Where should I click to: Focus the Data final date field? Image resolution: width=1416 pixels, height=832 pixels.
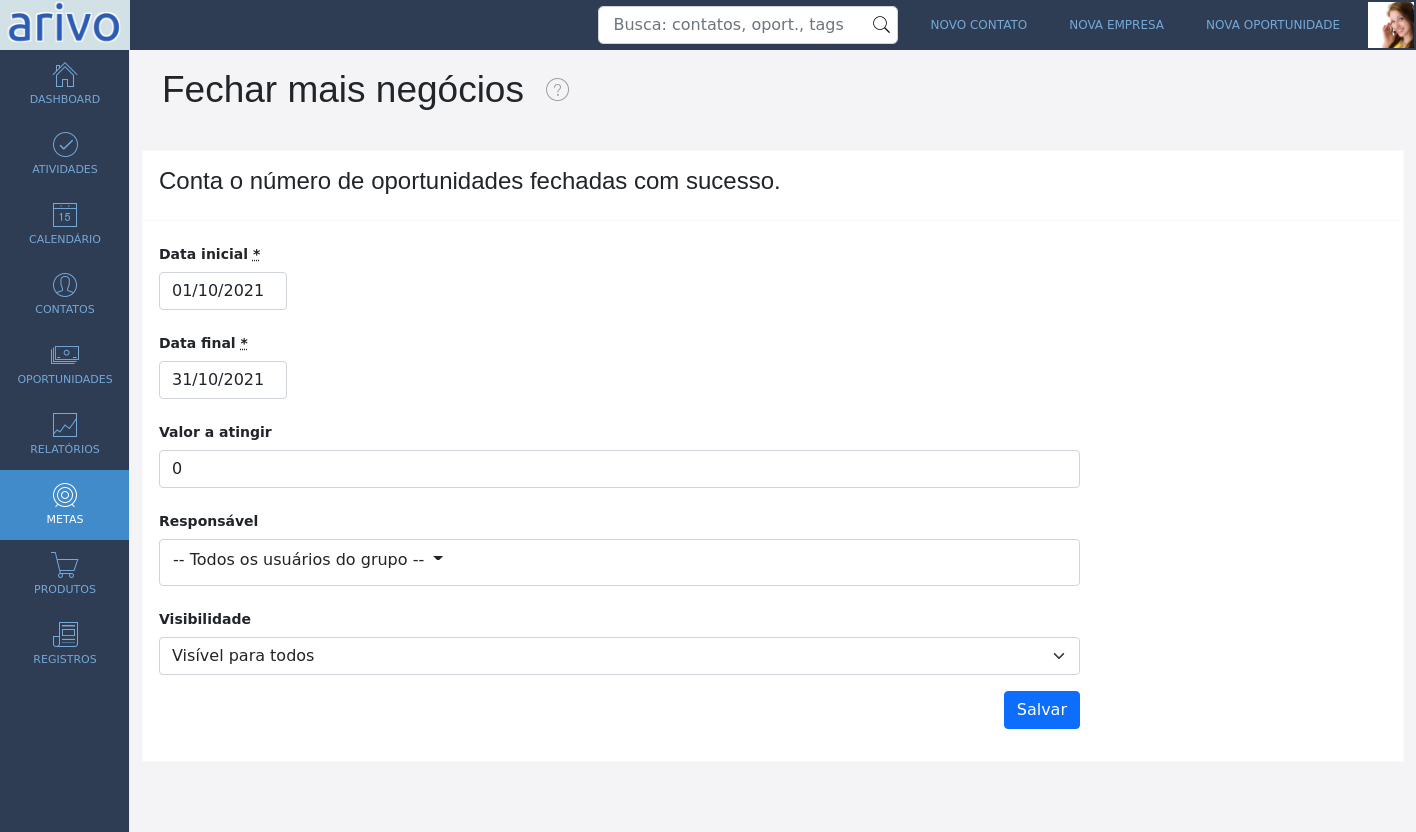tap(223, 380)
